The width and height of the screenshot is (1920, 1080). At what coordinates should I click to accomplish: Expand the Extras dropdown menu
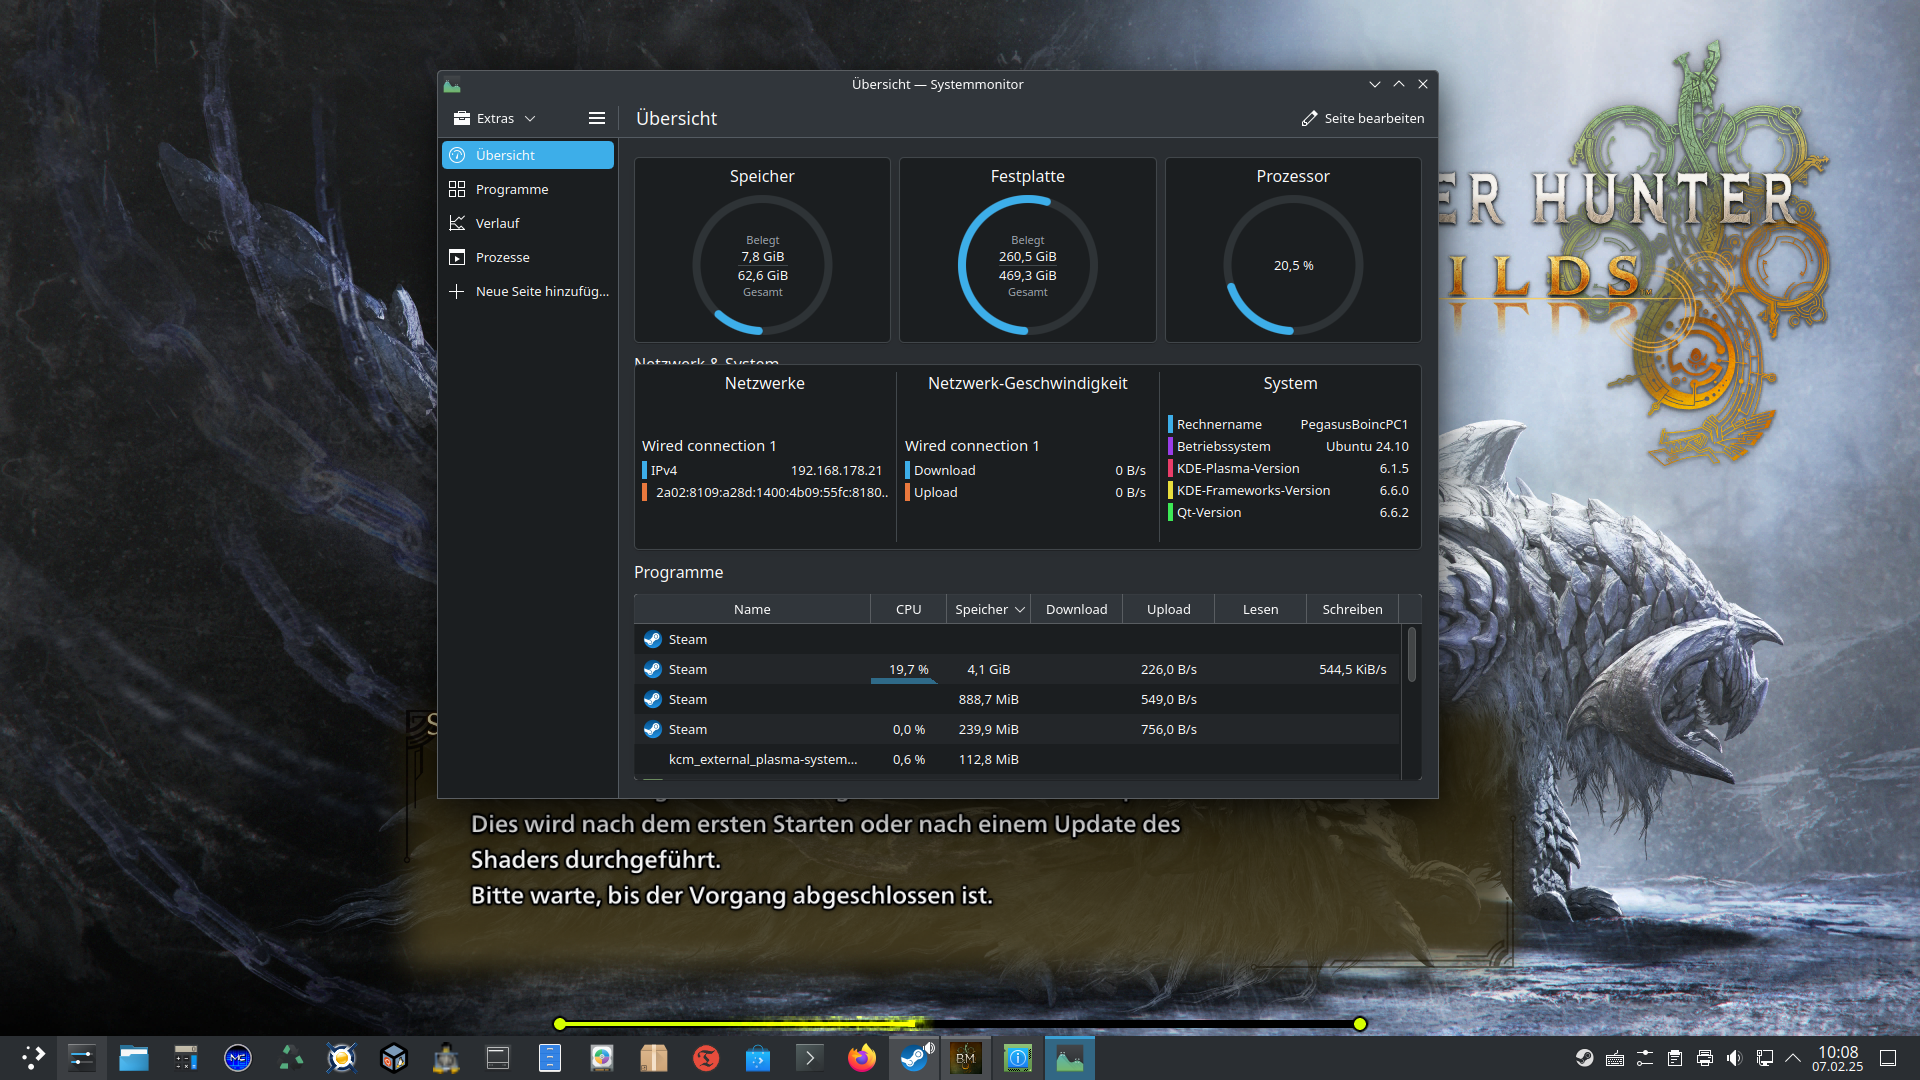pyautogui.click(x=496, y=118)
